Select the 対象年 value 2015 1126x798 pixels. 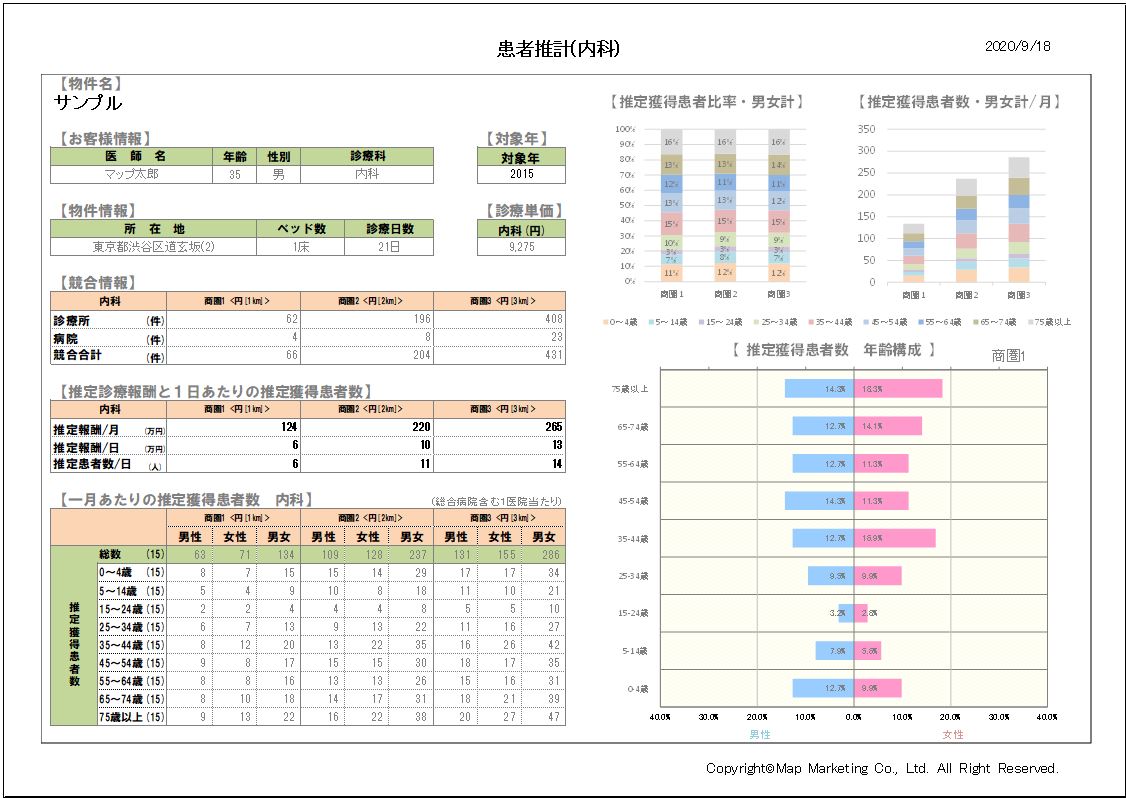click(521, 175)
